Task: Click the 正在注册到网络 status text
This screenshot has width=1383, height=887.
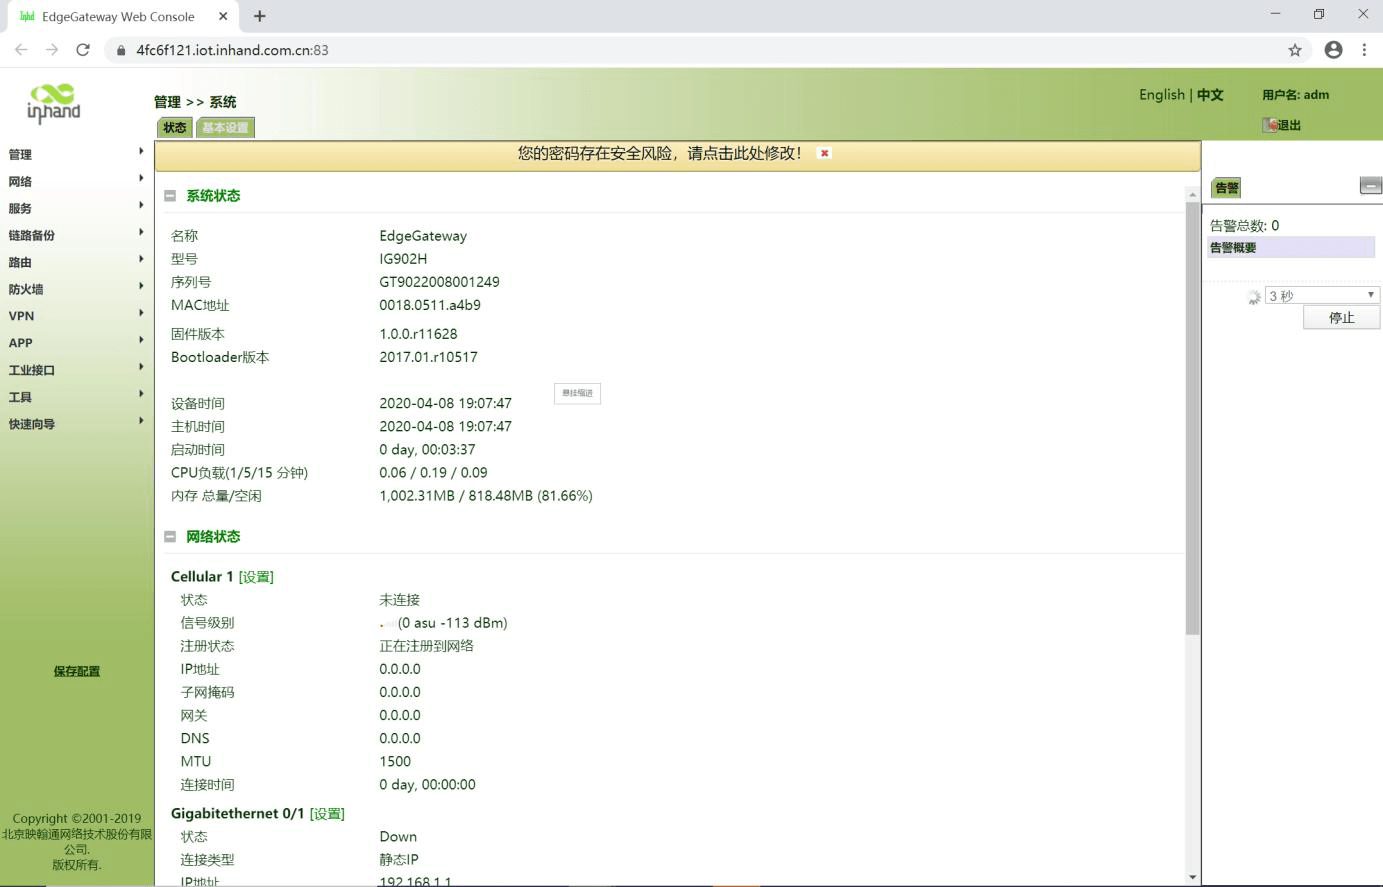Action: 426,646
